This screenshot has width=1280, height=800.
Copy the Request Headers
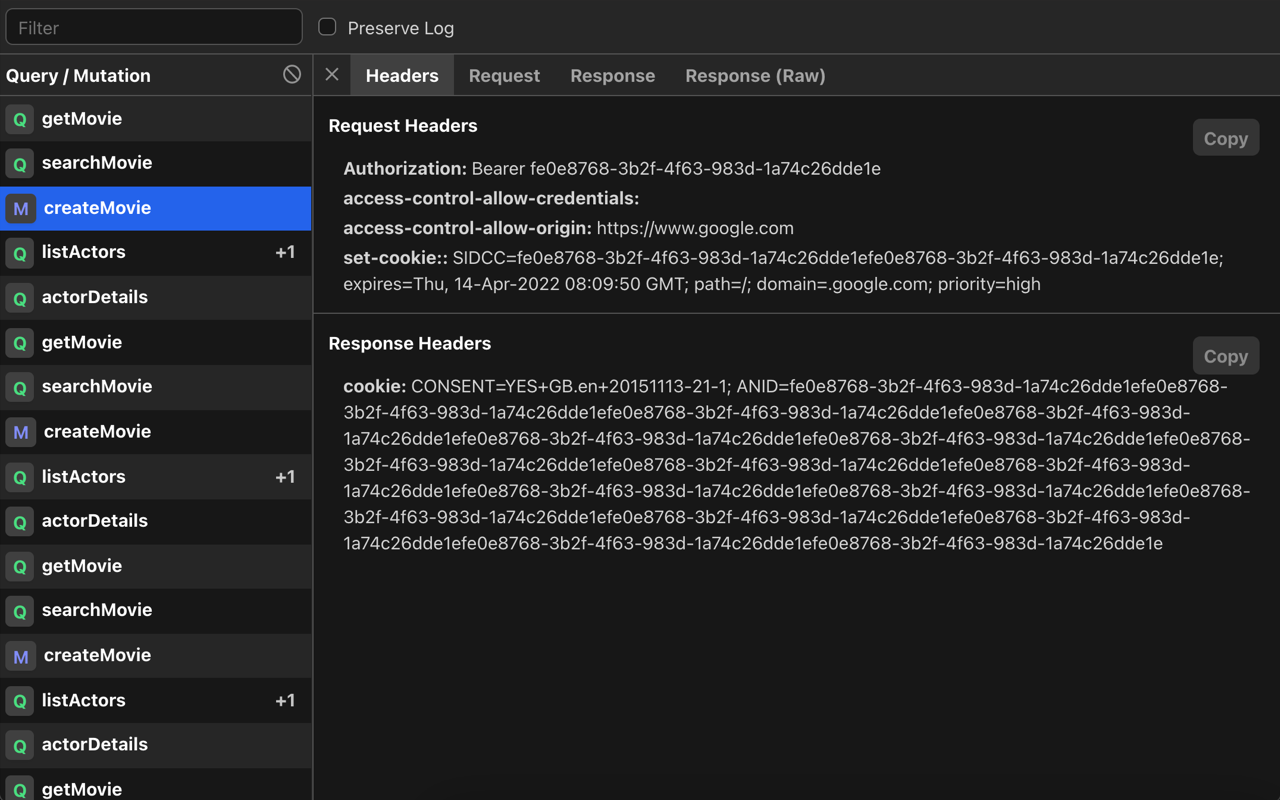[x=1225, y=137]
